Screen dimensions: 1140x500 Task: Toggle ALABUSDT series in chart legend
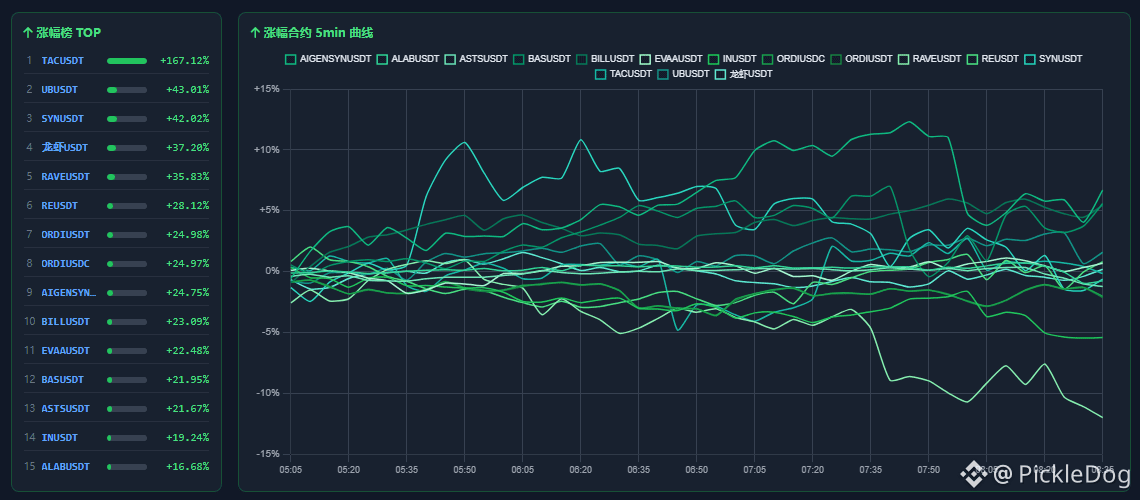408,59
